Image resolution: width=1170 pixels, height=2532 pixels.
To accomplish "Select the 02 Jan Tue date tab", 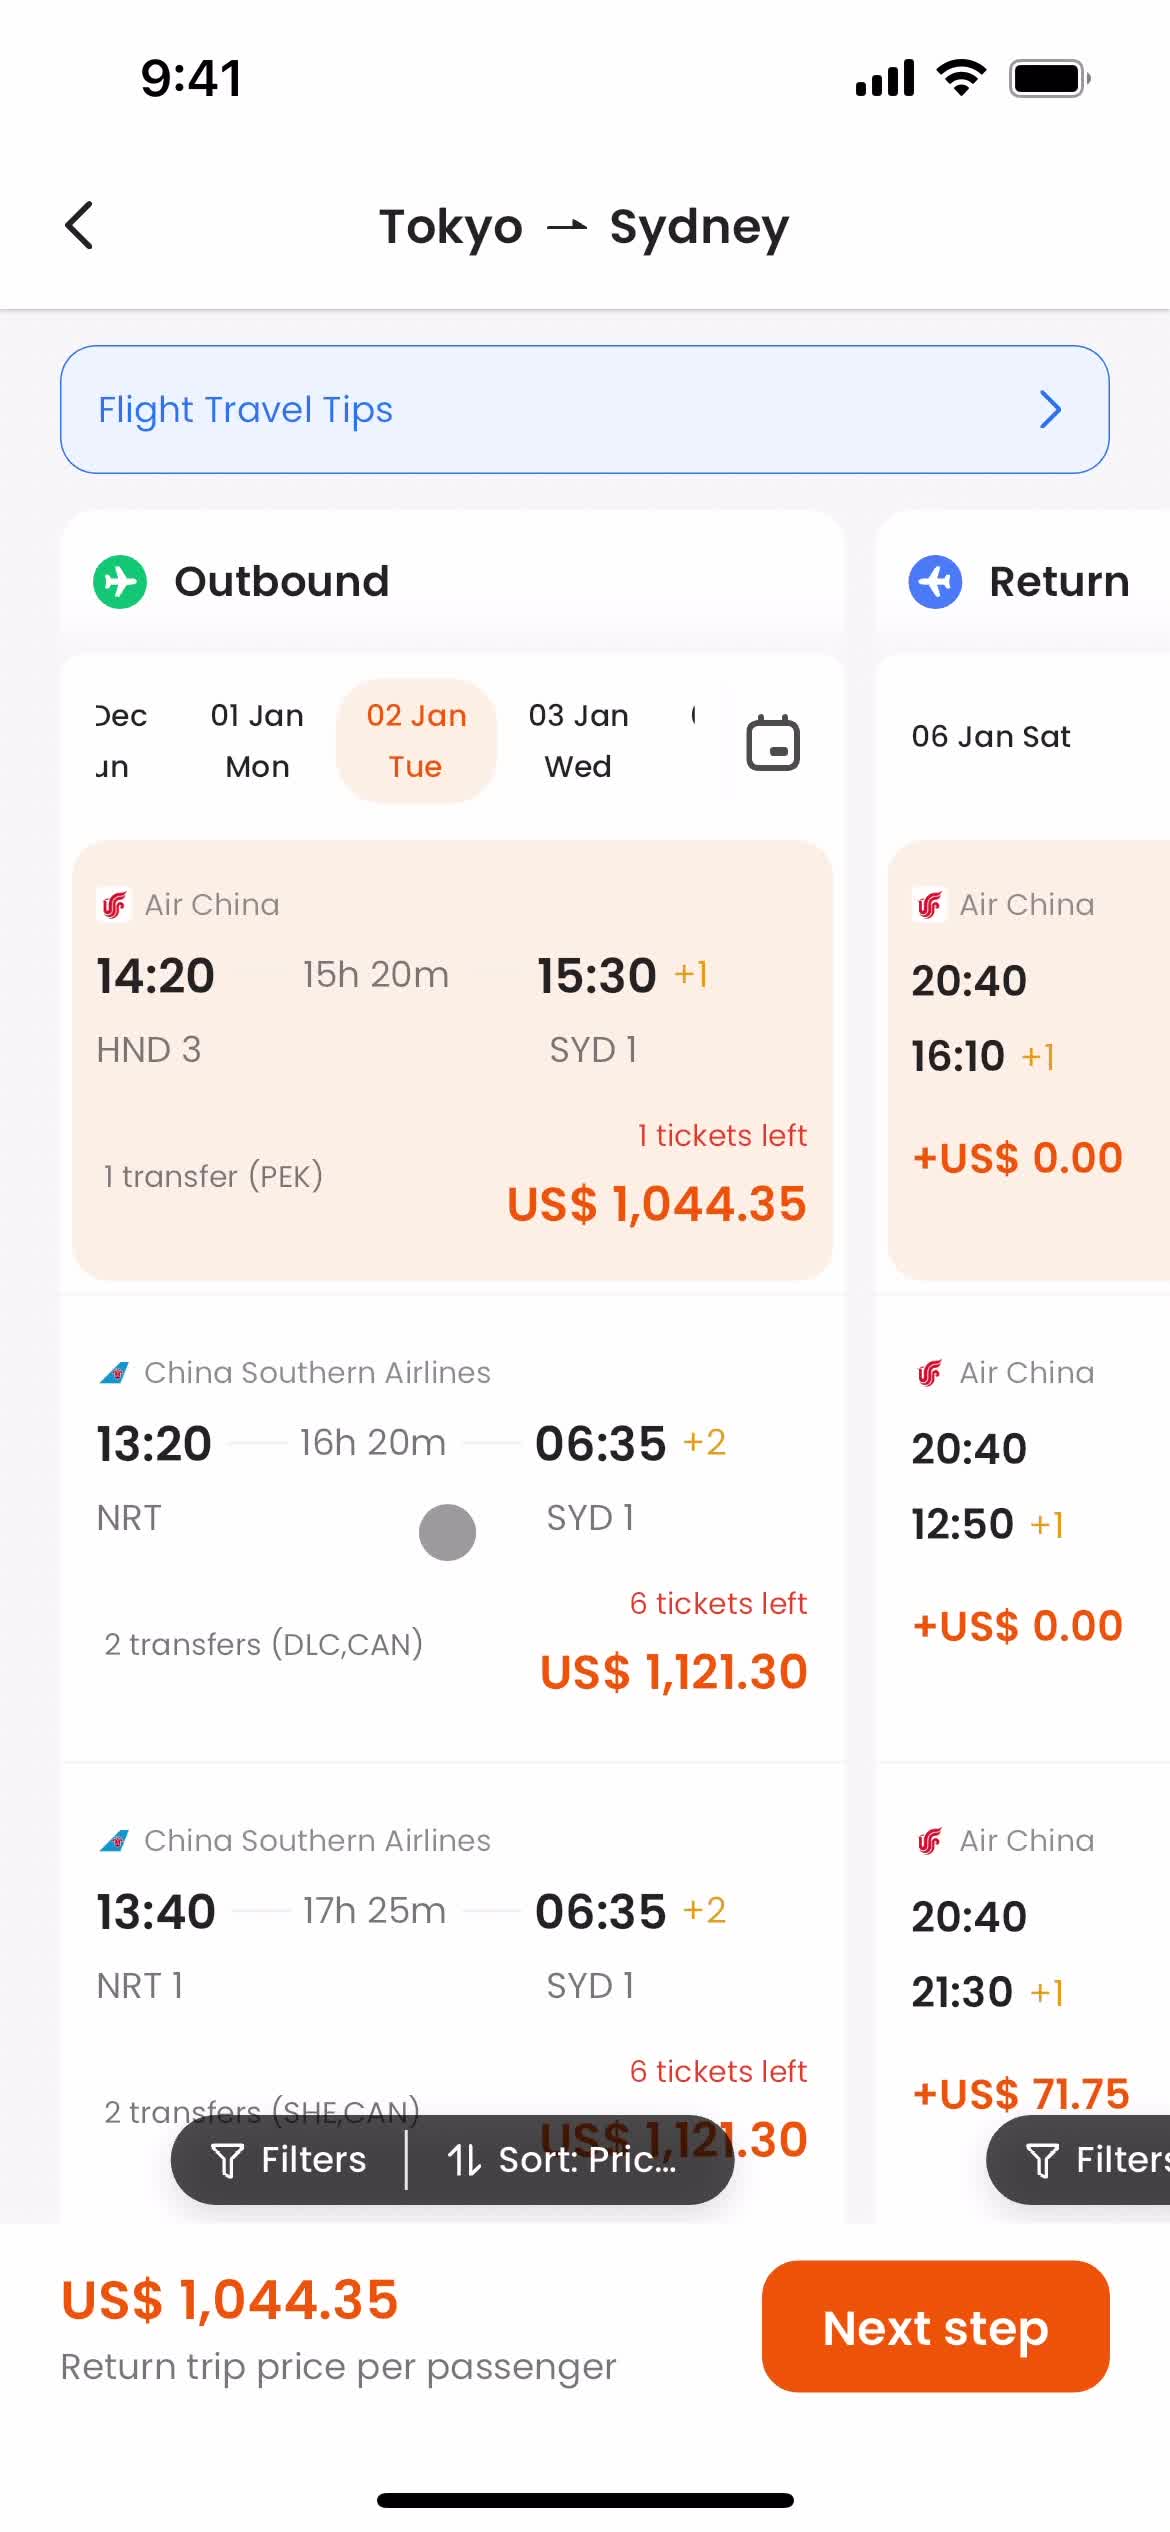I will coord(416,741).
